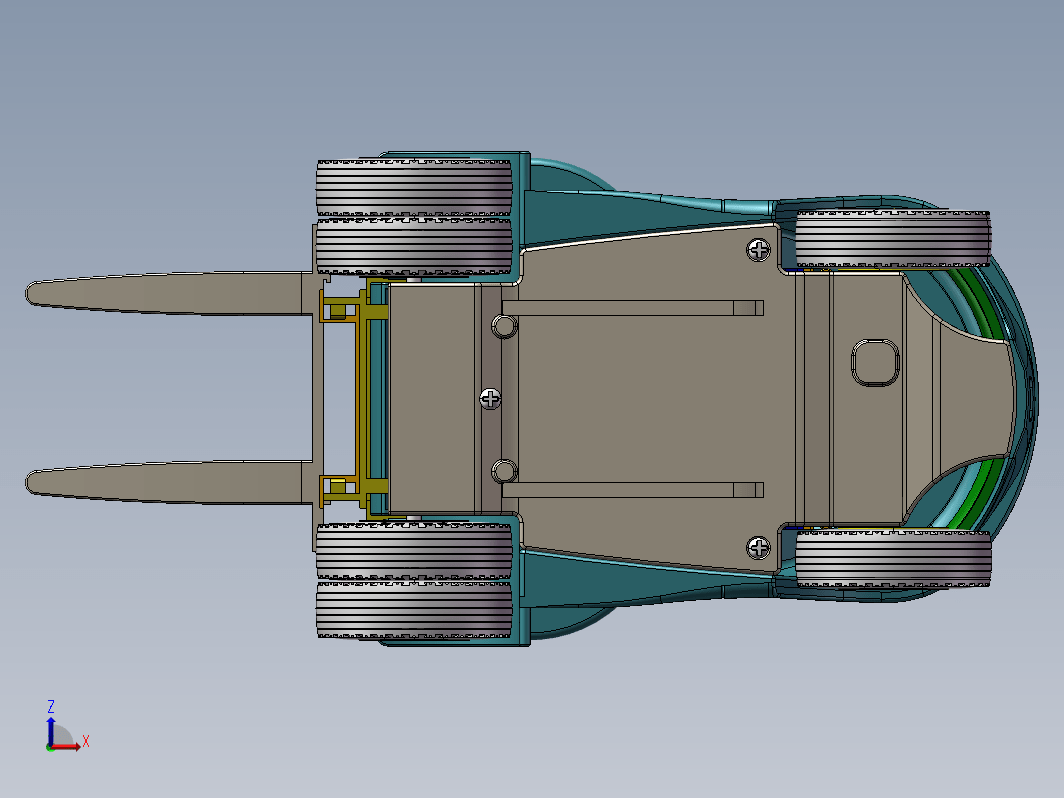Click the red X axis of the orientation triad
Viewport: 1064px width, 798px height.
pos(66,746)
